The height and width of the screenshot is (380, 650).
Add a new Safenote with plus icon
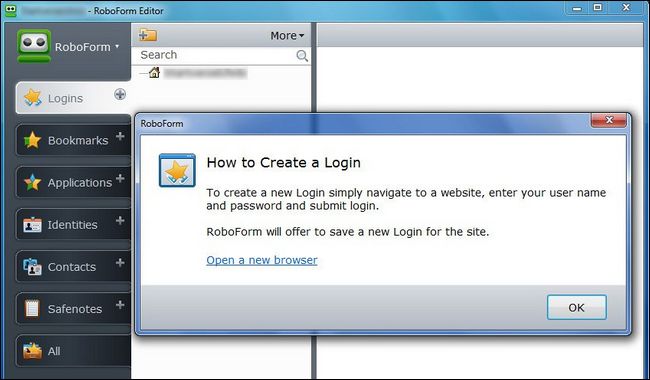pyautogui.click(x=120, y=305)
